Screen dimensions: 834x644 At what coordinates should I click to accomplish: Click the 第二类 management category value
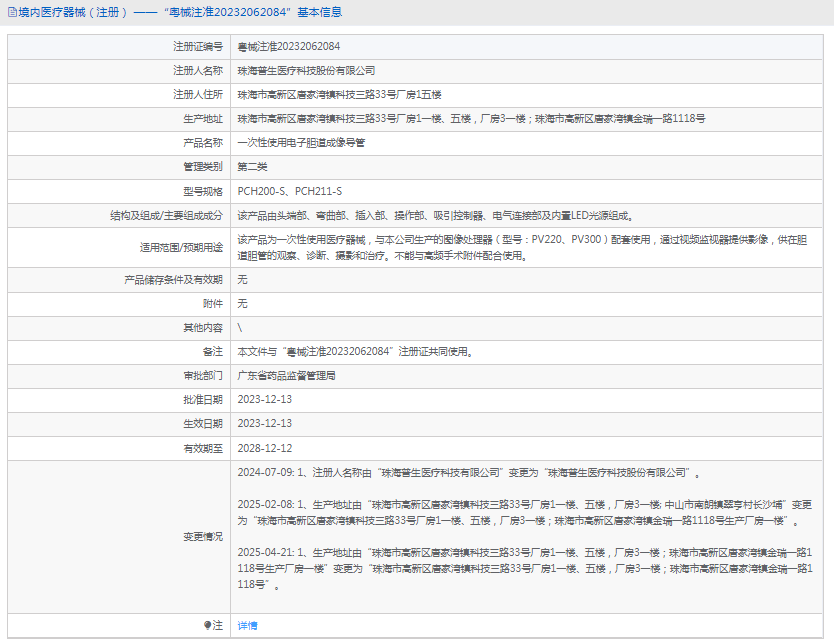tap(252, 167)
